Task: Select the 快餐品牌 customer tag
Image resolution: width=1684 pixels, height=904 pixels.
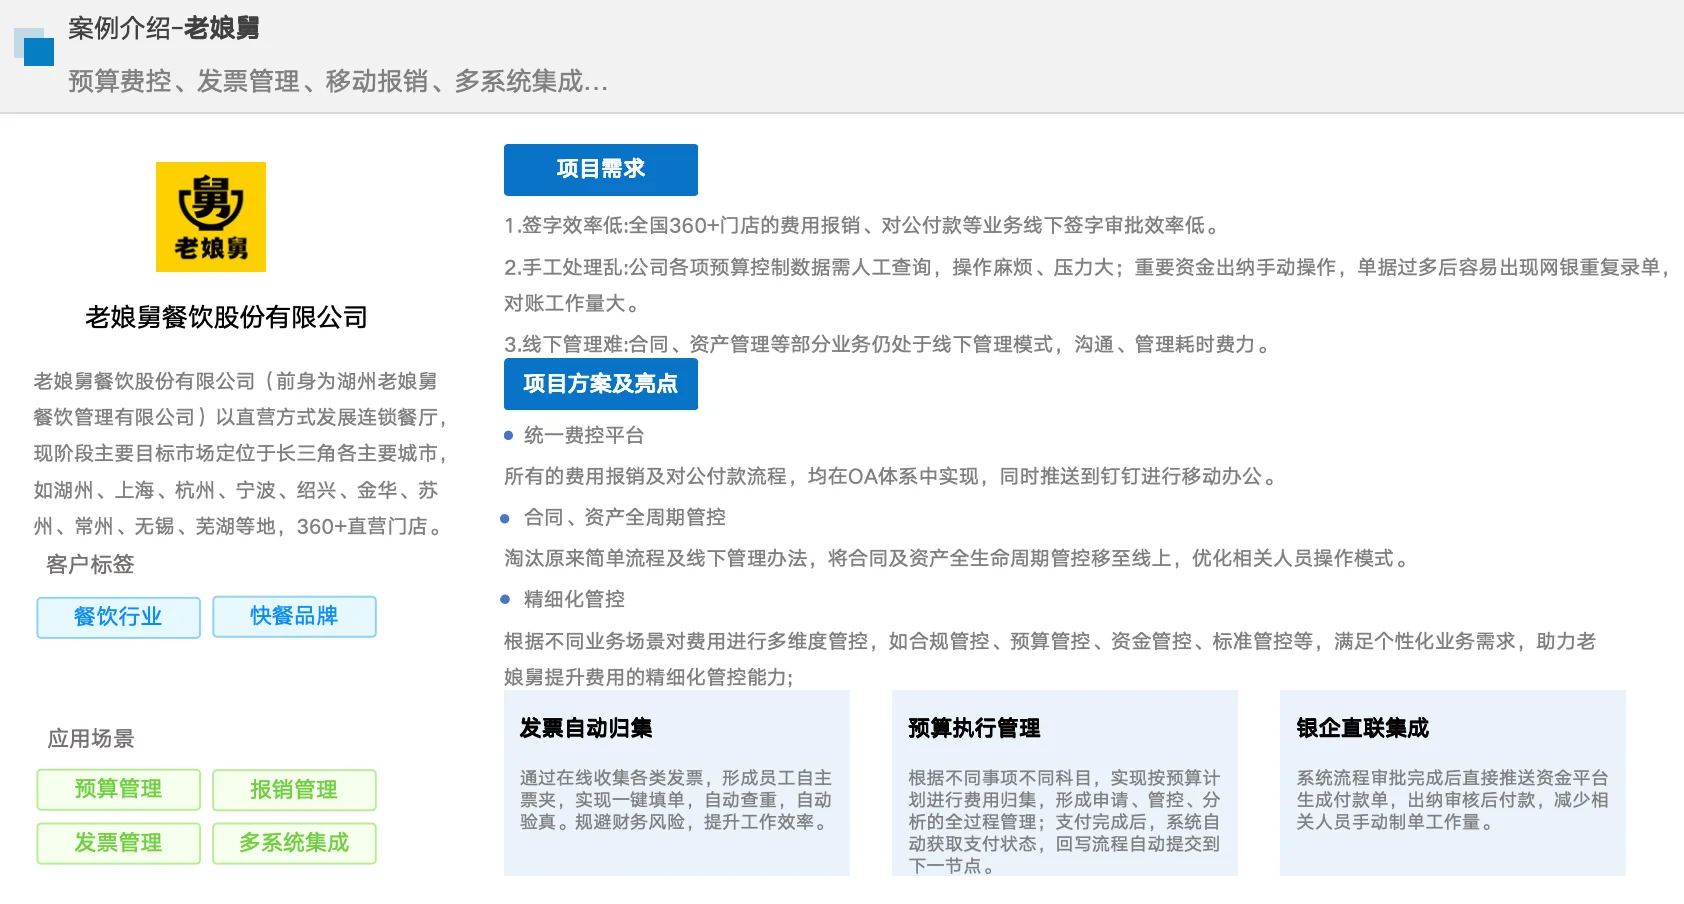Action: point(294,616)
